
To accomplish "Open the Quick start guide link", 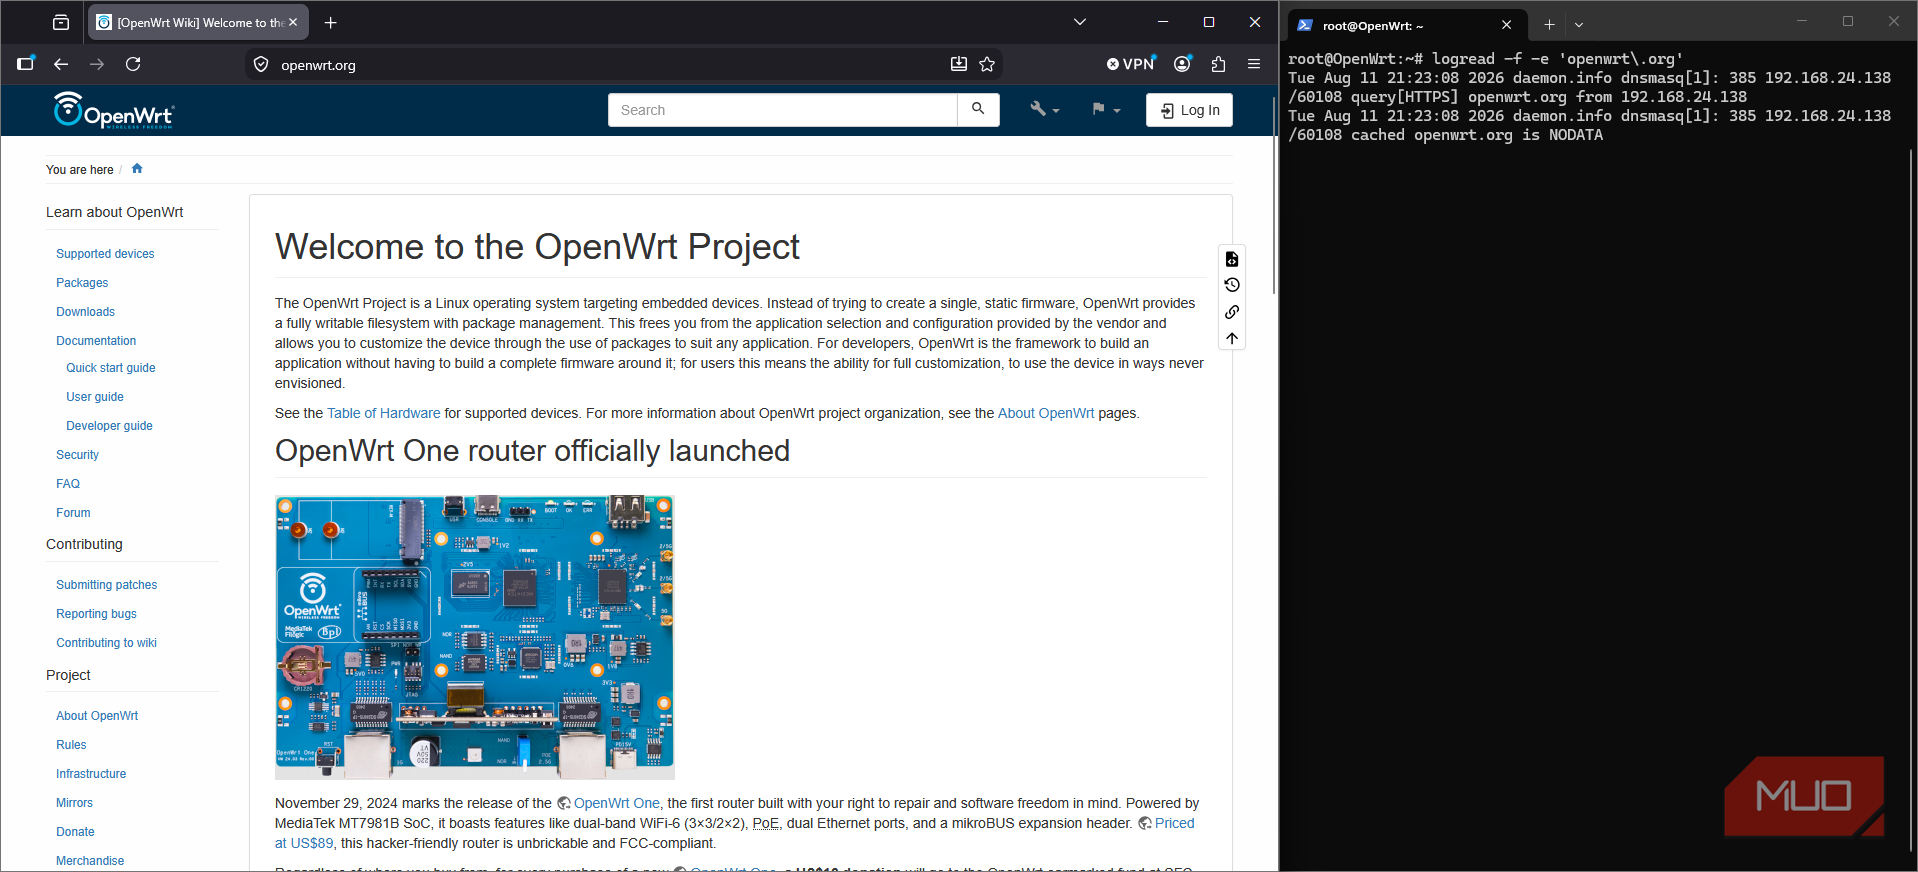I will coord(111,368).
